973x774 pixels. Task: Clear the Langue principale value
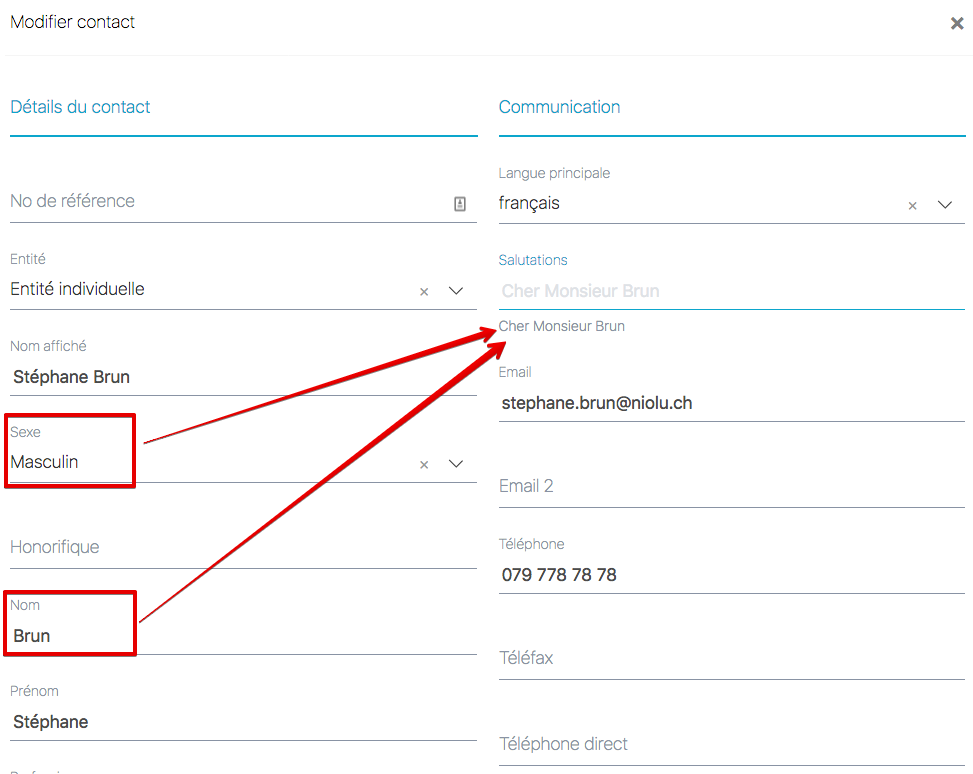coord(912,206)
